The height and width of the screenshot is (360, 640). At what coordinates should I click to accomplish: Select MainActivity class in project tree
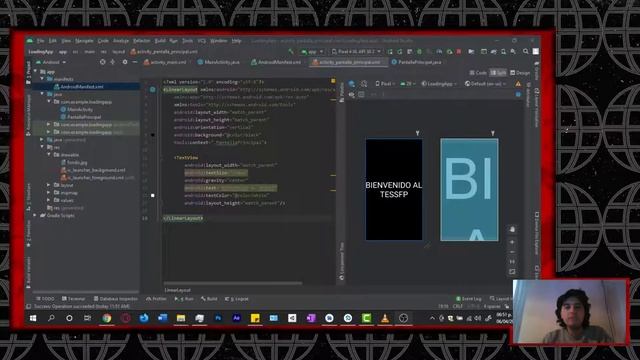pyautogui.click(x=77, y=109)
